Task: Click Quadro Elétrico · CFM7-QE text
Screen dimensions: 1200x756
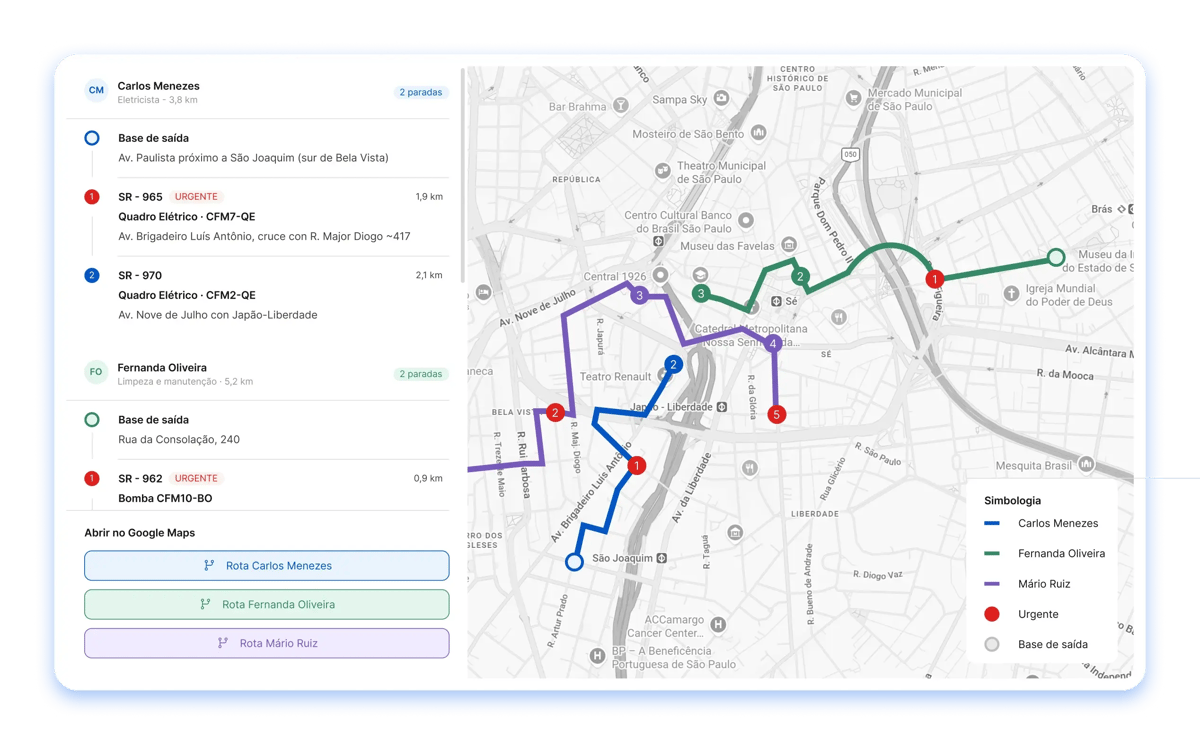Action: 187,216
